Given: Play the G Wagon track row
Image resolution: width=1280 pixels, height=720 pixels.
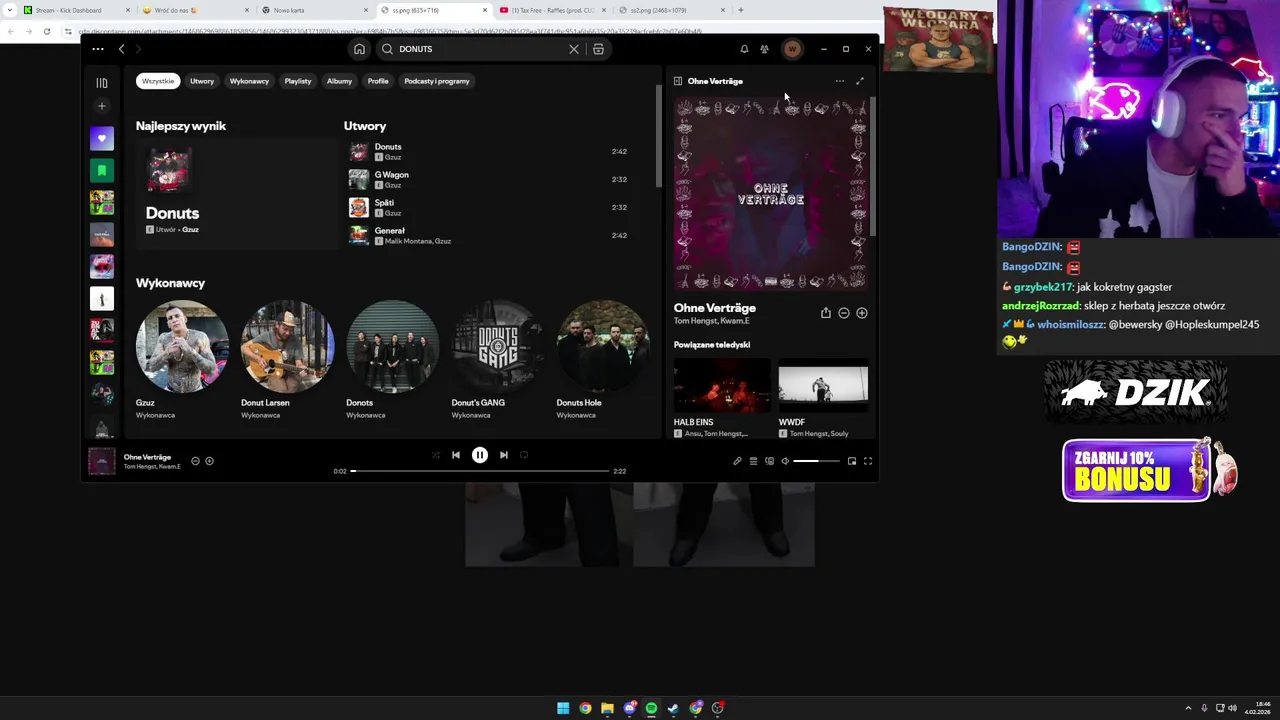Looking at the screenshot, I should [x=490, y=180].
